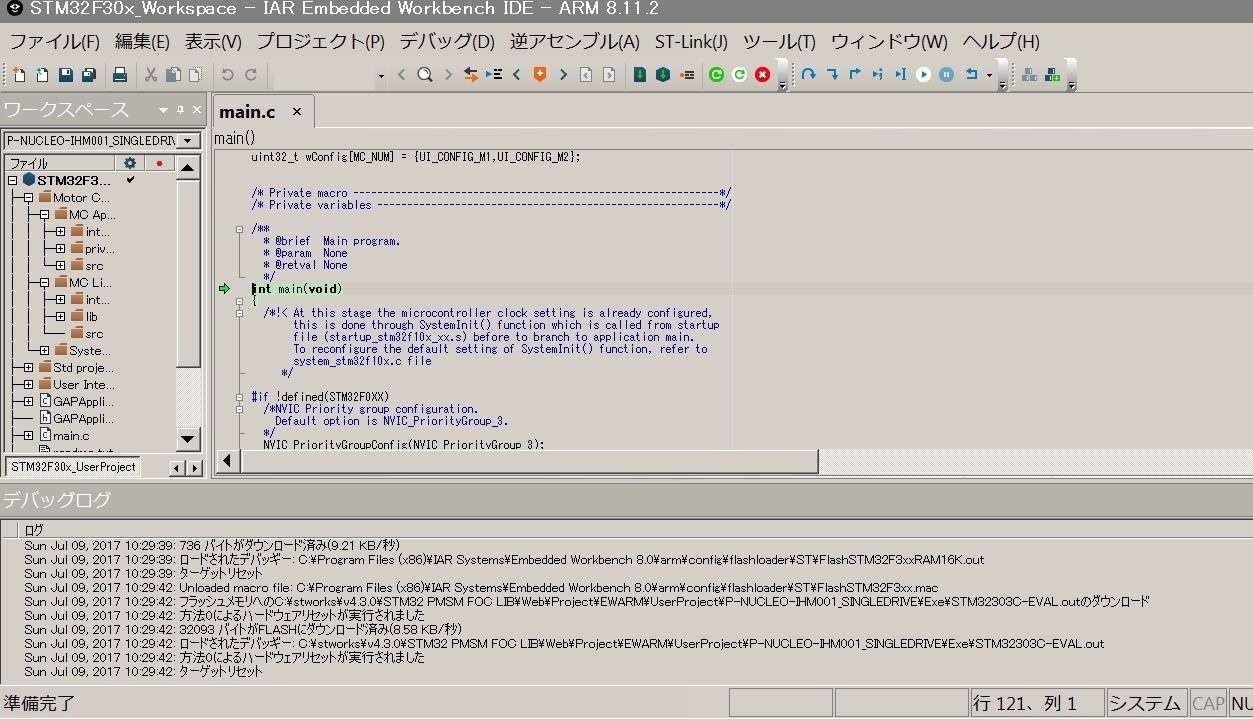Open the workspace panel options dropdown

tap(163, 110)
